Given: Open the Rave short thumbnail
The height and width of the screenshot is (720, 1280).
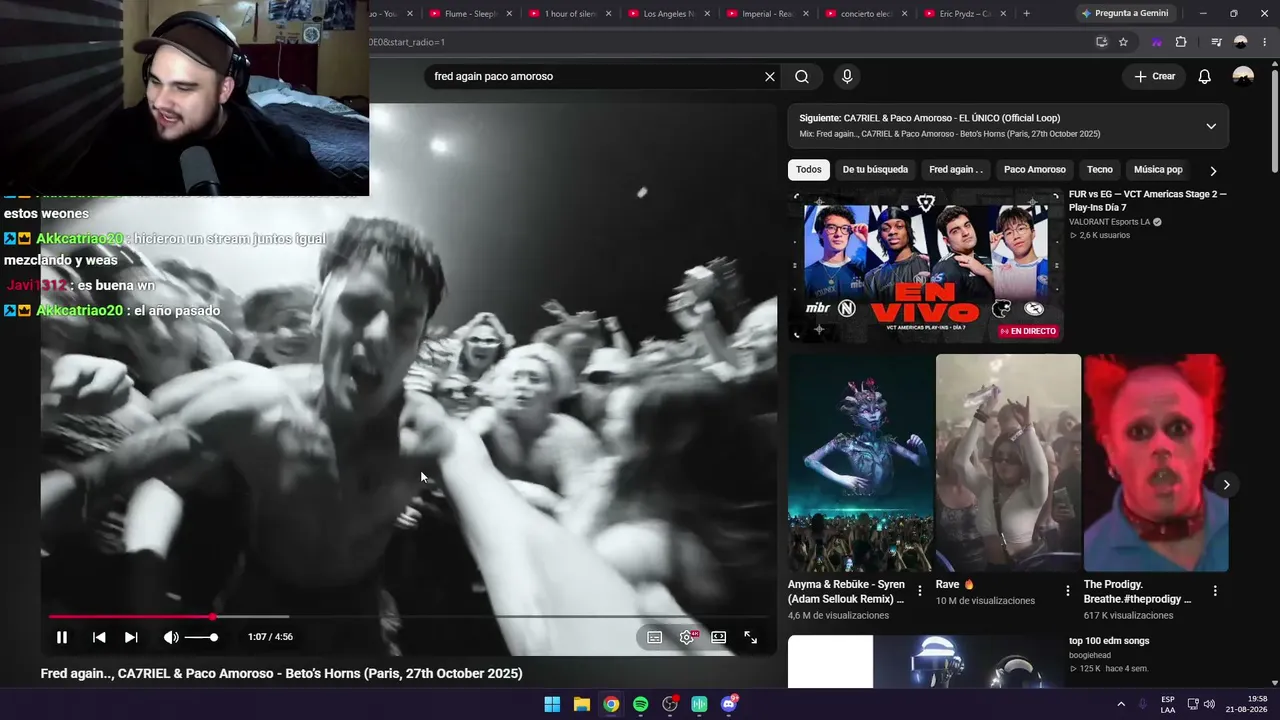Looking at the screenshot, I should click(1008, 463).
